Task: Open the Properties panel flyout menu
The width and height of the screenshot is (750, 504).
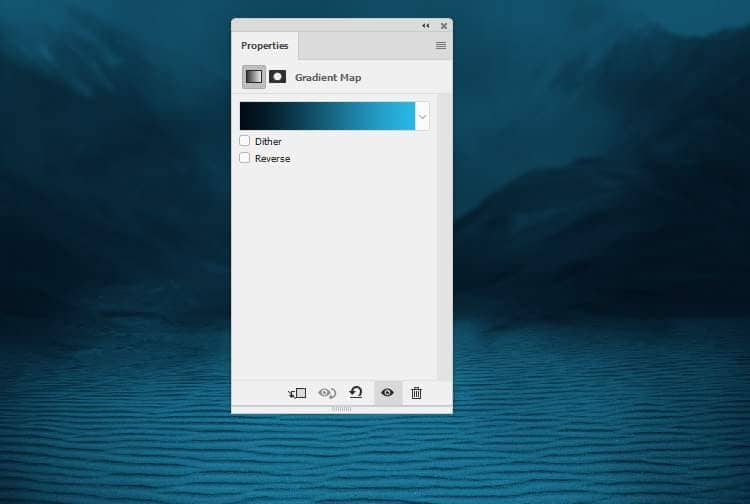Action: [x=441, y=45]
